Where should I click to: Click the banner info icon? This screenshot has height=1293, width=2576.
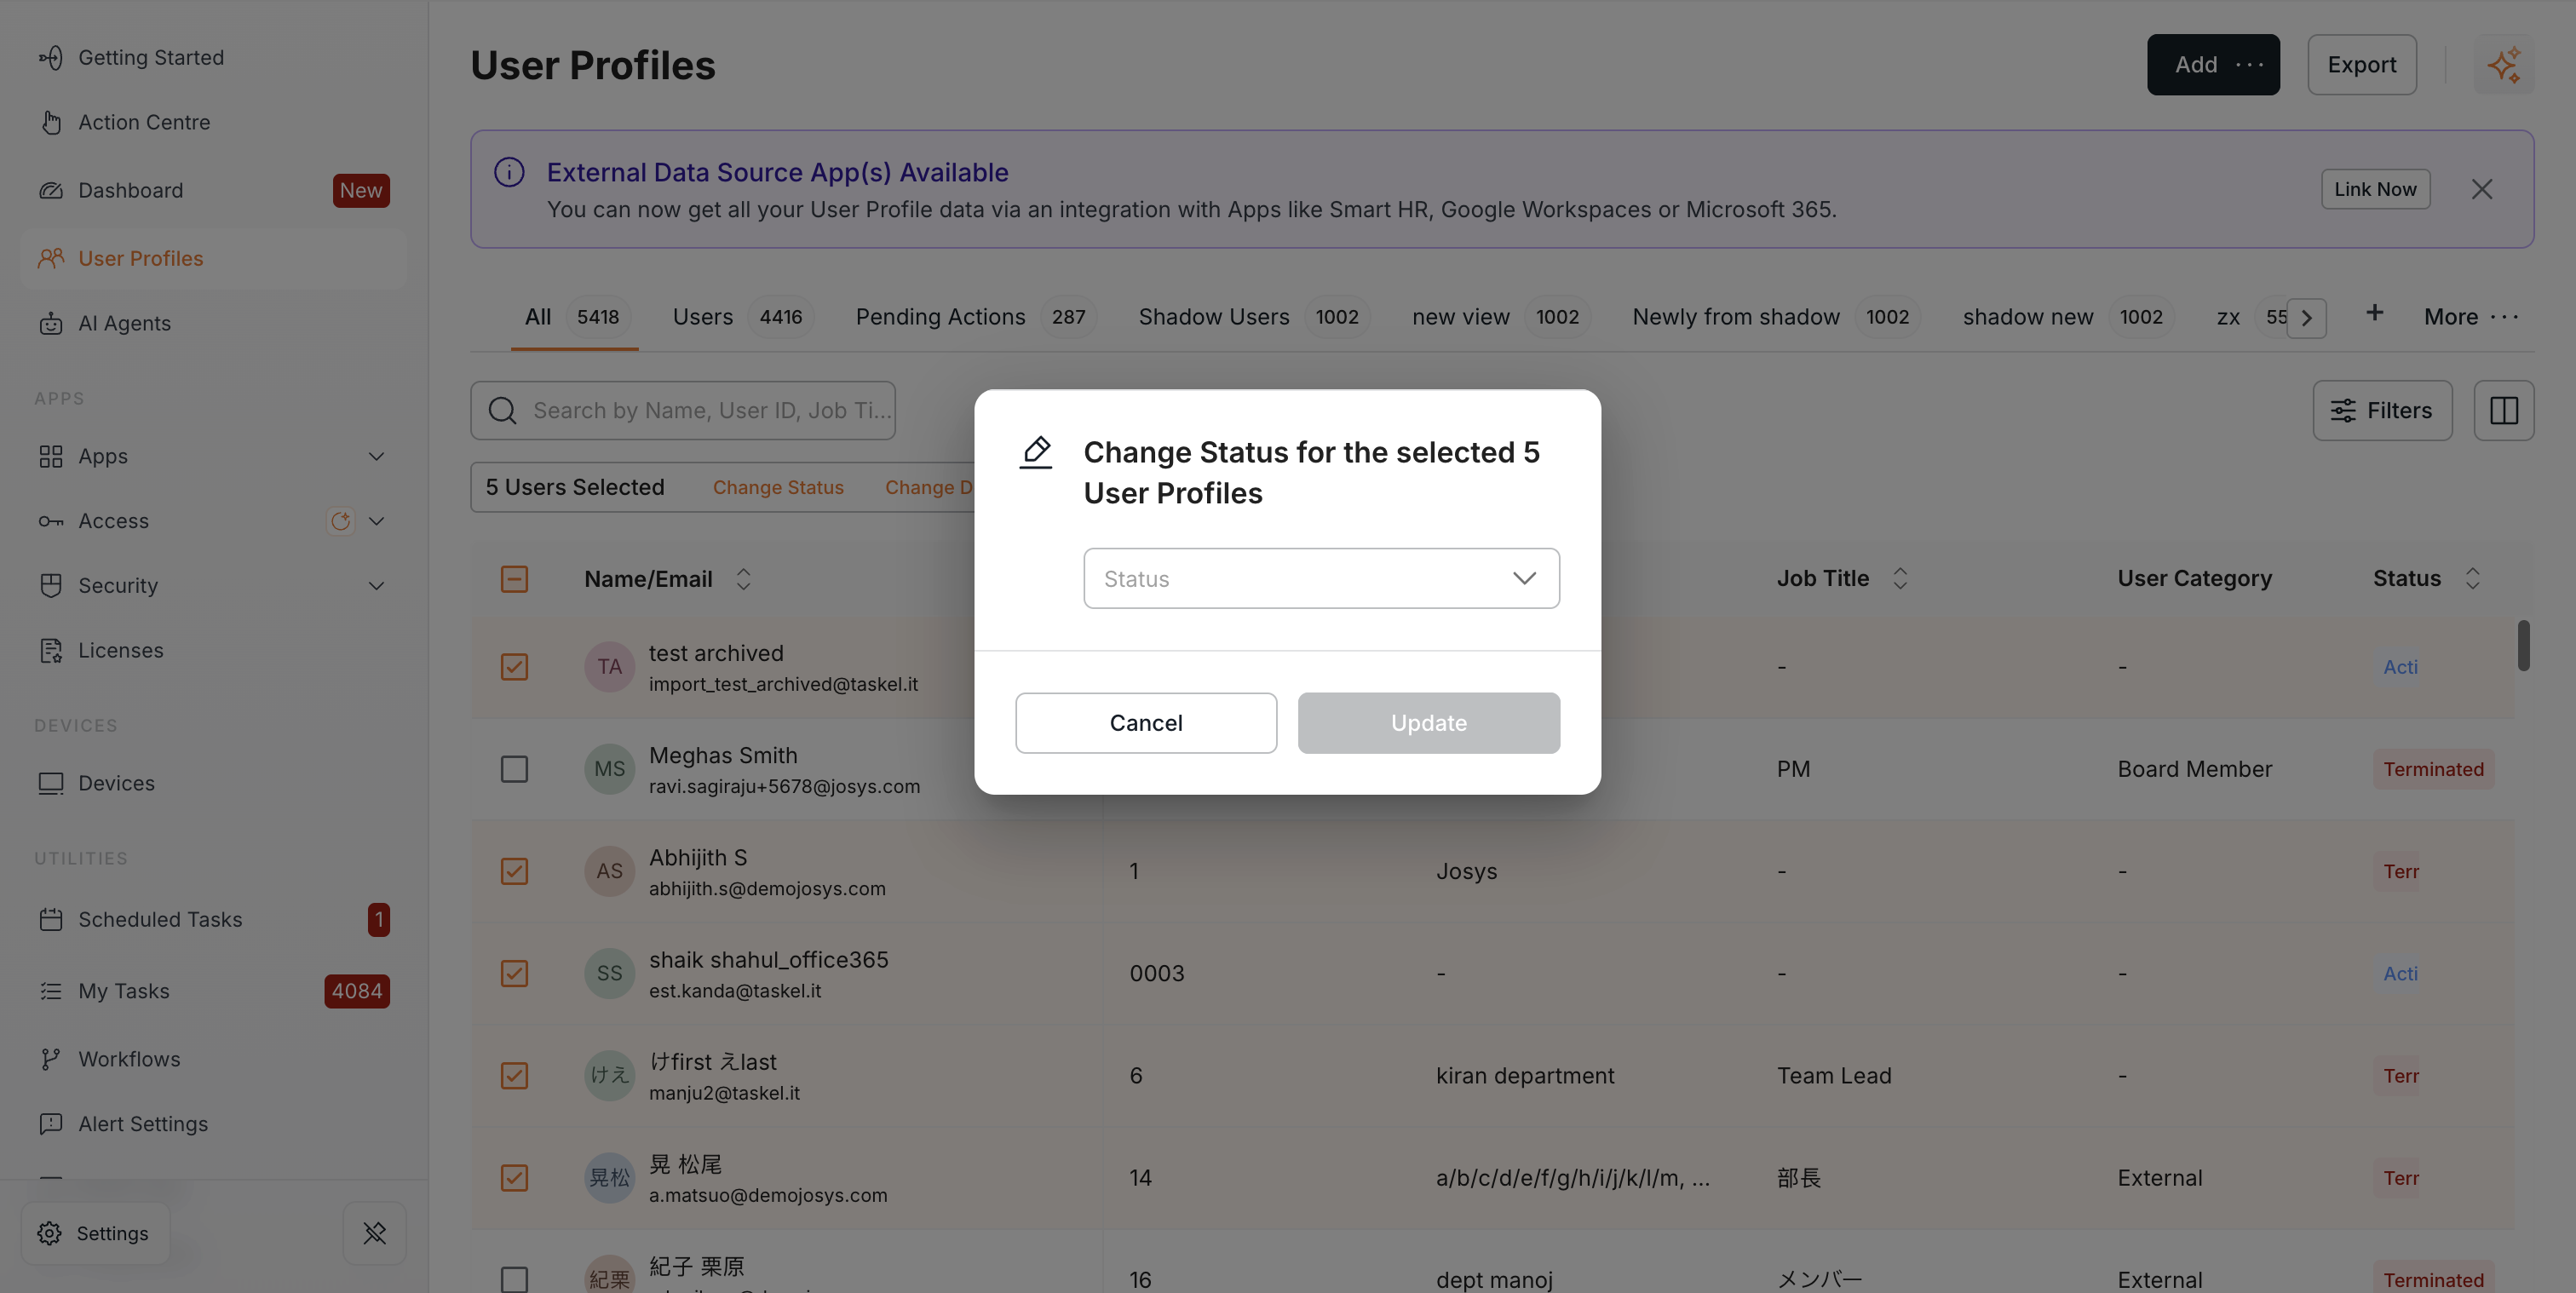[x=509, y=172]
